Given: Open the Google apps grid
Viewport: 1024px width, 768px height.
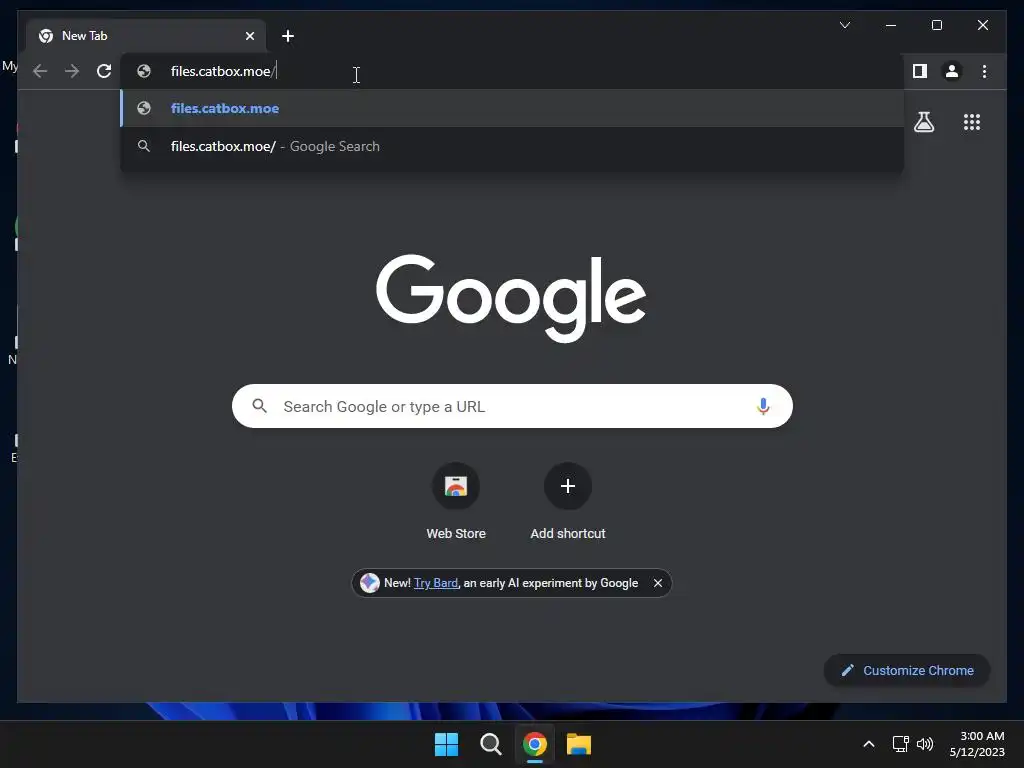Looking at the screenshot, I should pos(972,122).
